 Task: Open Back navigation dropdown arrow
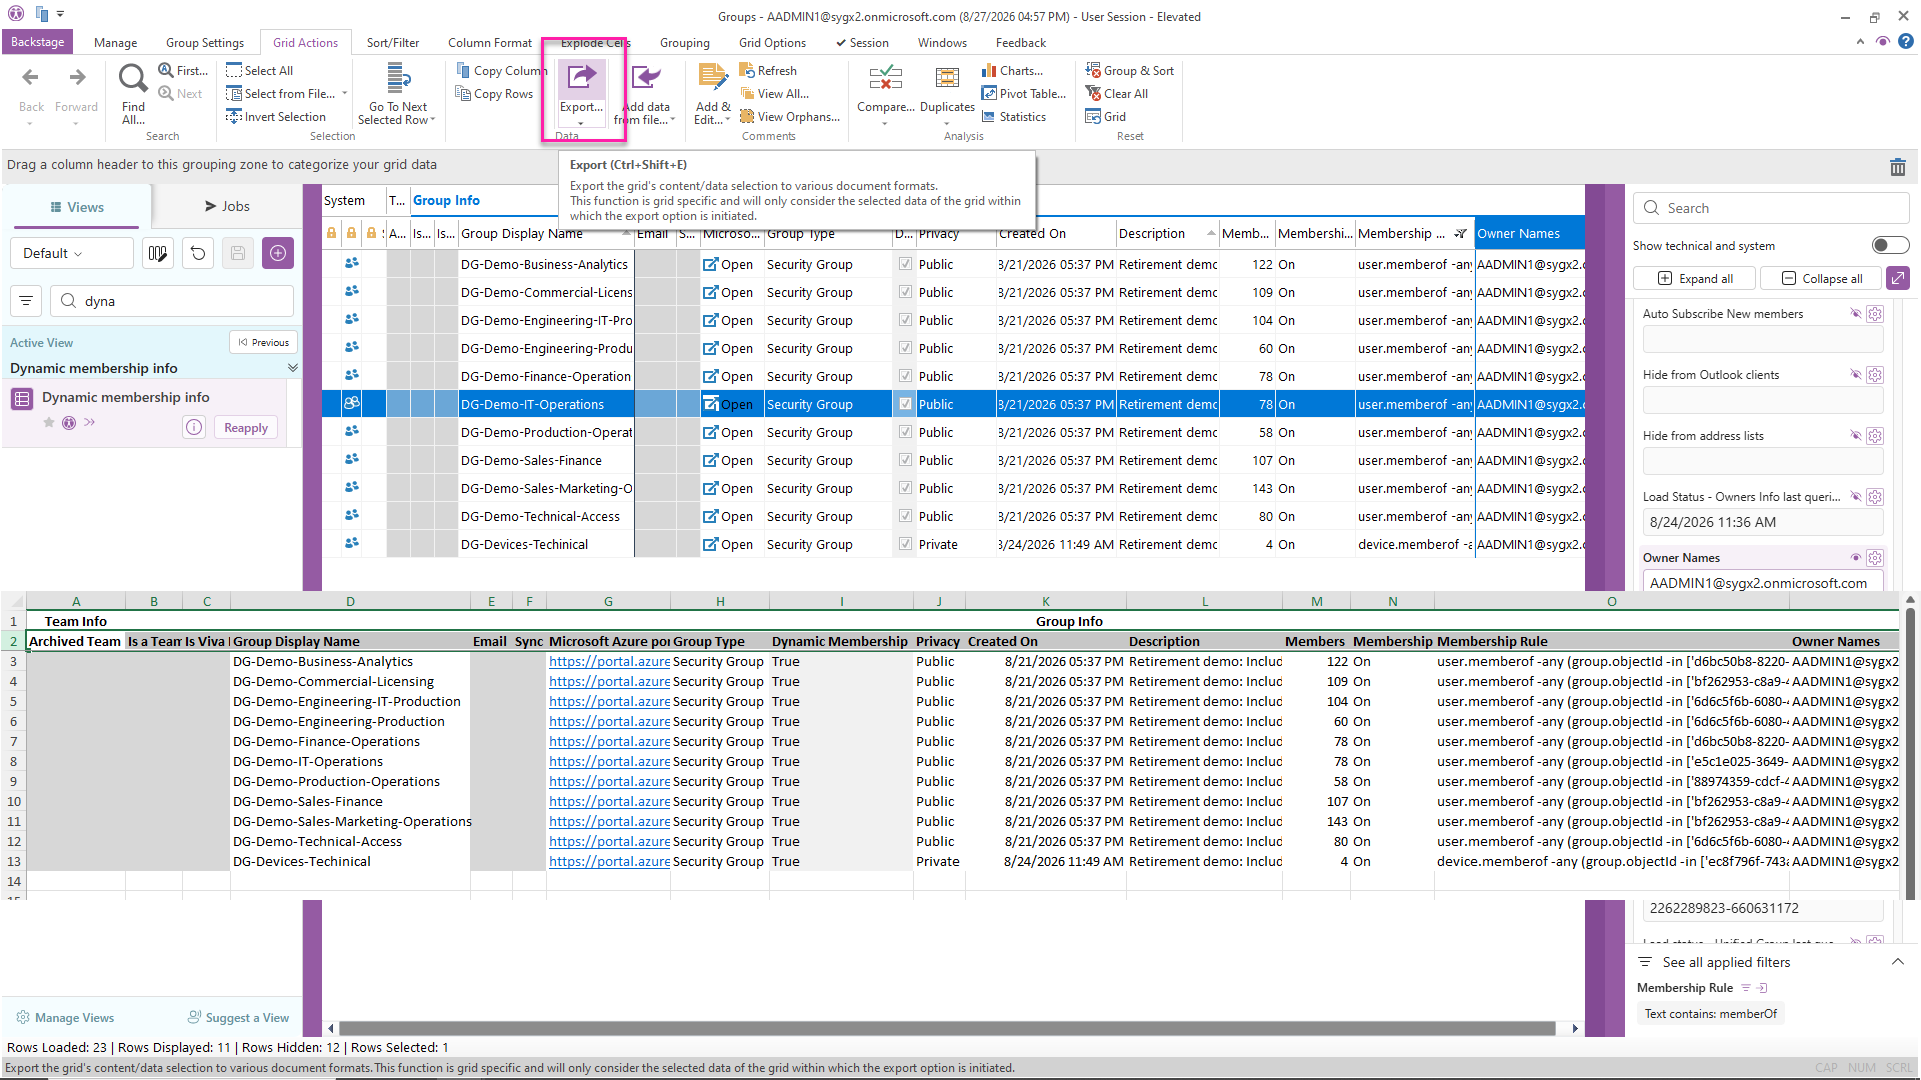tap(30, 124)
